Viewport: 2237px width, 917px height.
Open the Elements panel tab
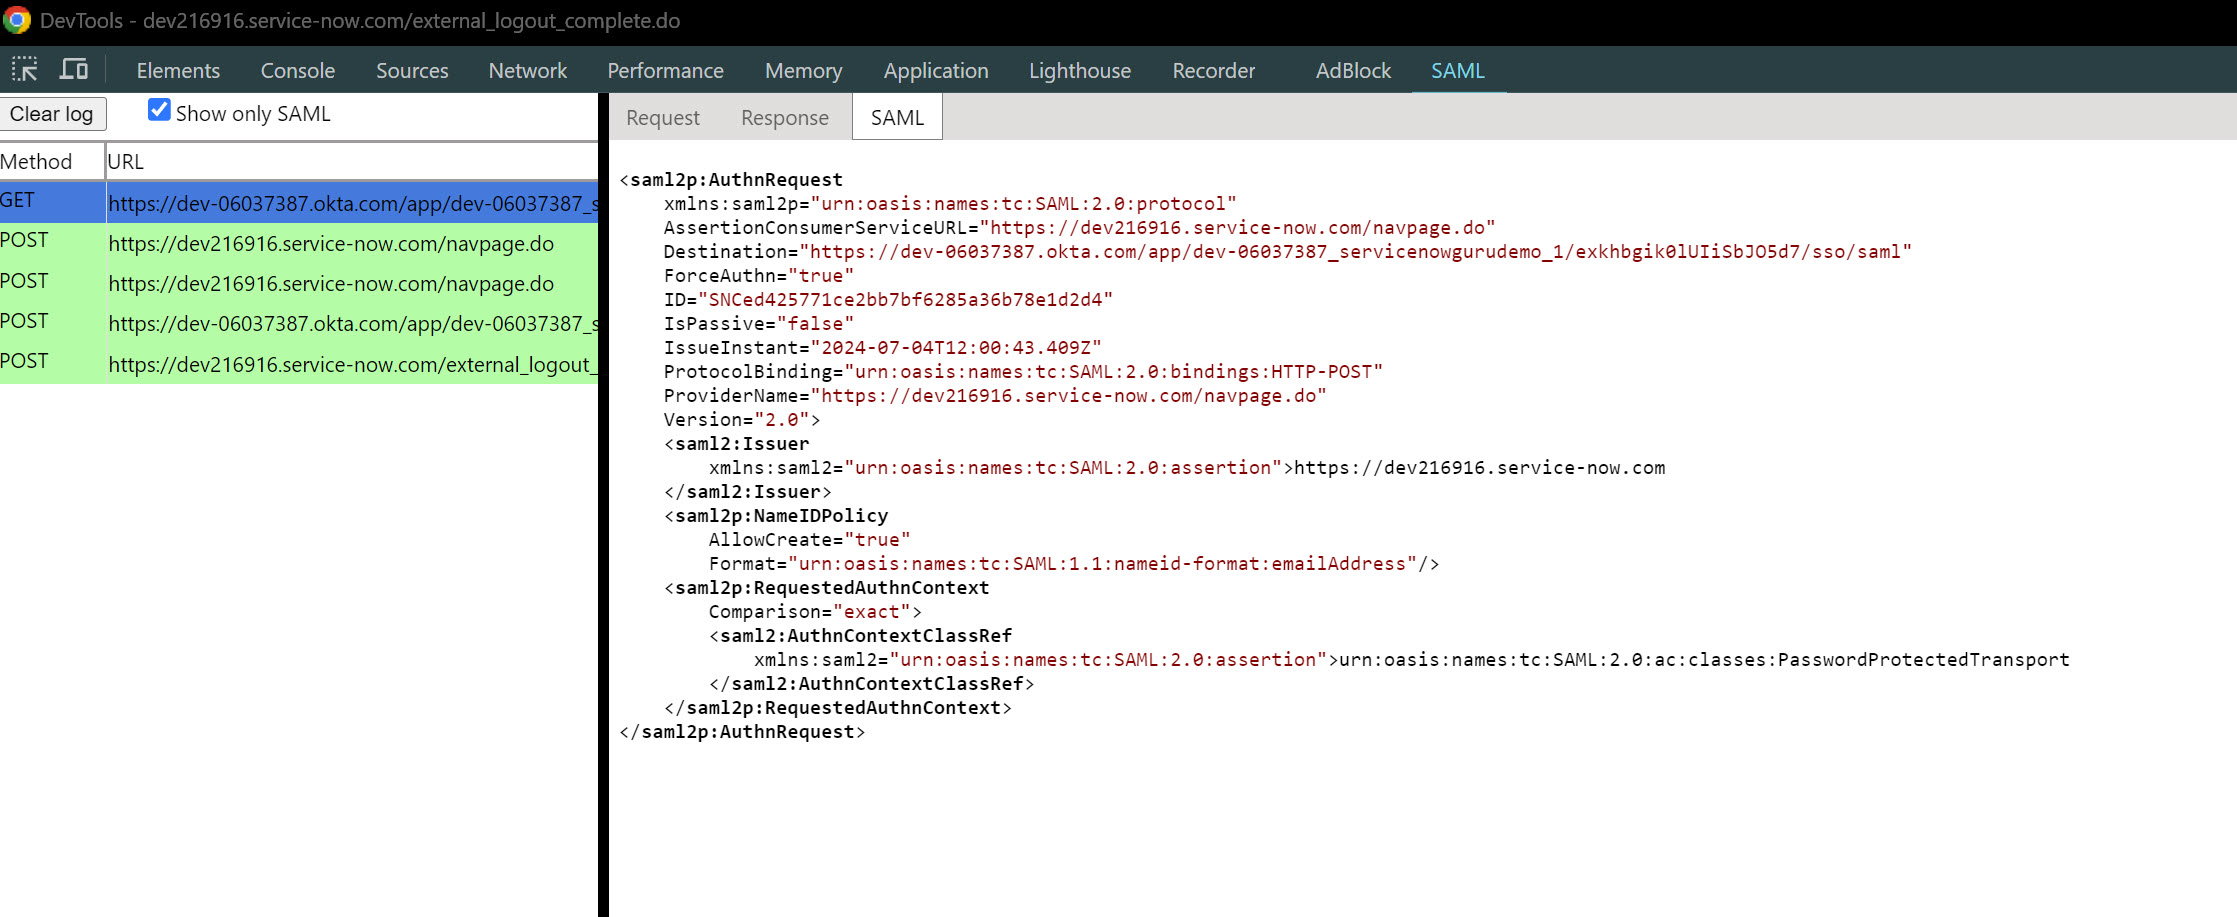(x=178, y=71)
